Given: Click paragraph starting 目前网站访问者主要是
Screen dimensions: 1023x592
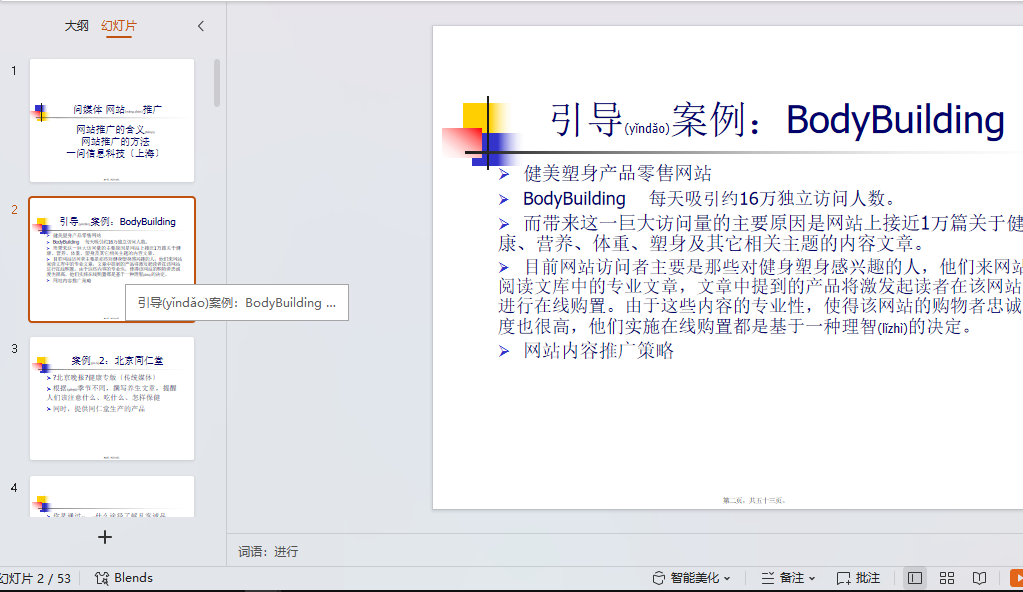Looking at the screenshot, I should (761, 296).
